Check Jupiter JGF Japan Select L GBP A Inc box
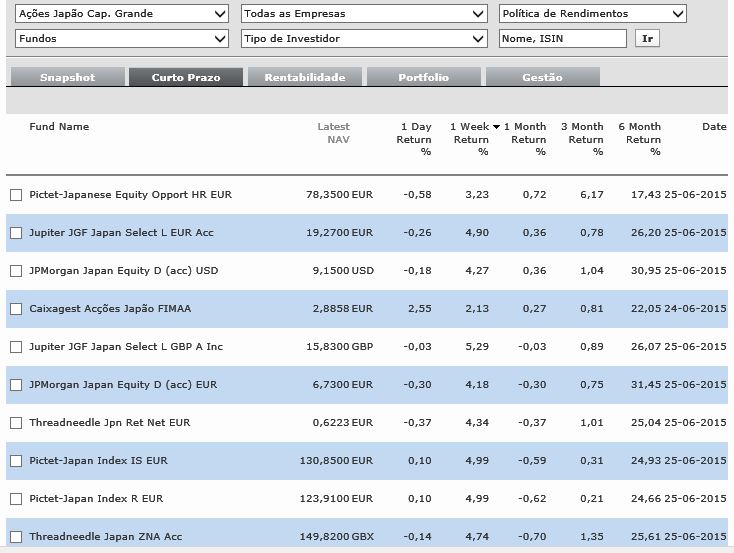 pos(16,347)
